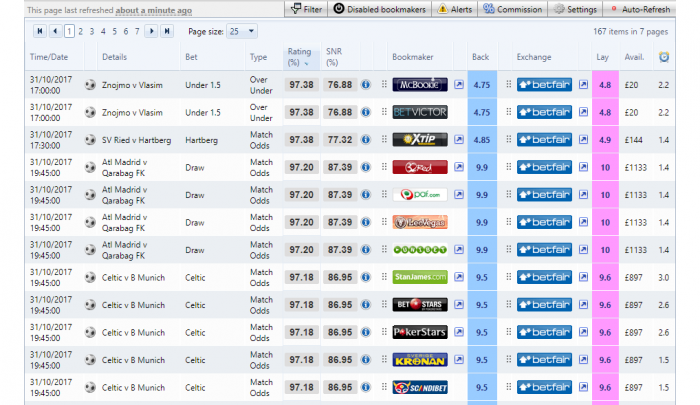Open the Settings menu
700x405 pixels.
point(575,9)
